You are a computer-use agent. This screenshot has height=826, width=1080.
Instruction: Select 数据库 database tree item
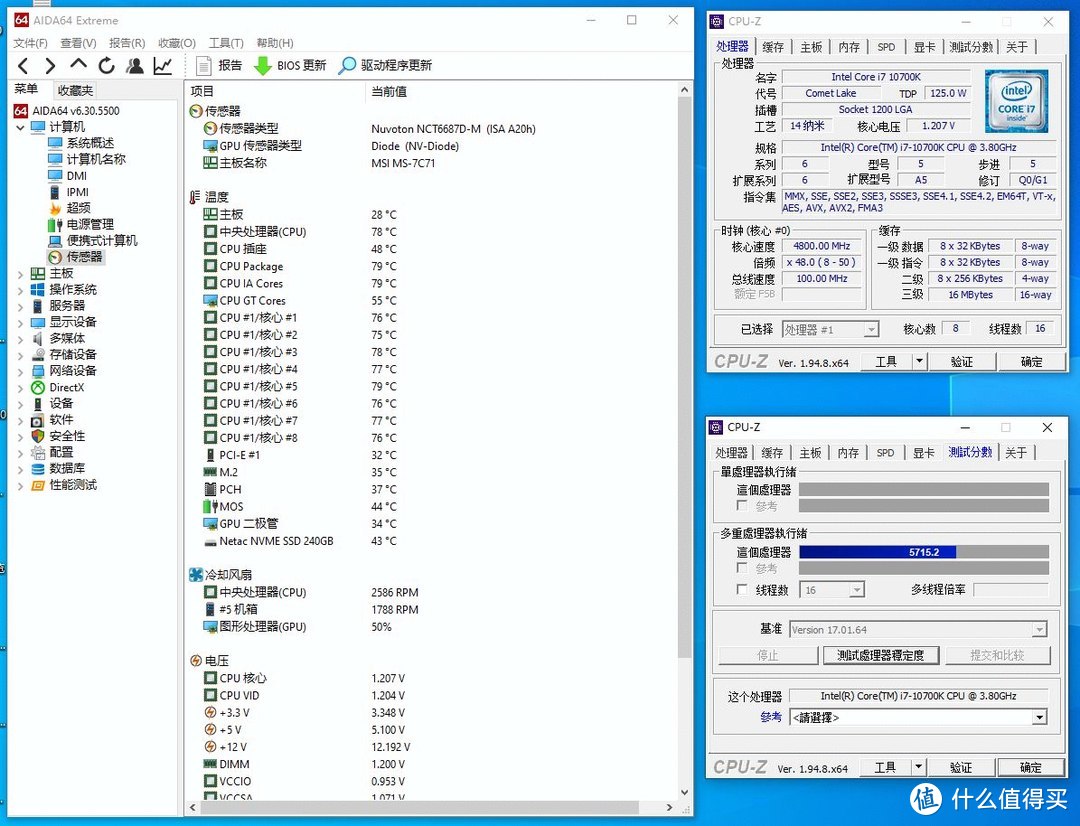click(59, 468)
